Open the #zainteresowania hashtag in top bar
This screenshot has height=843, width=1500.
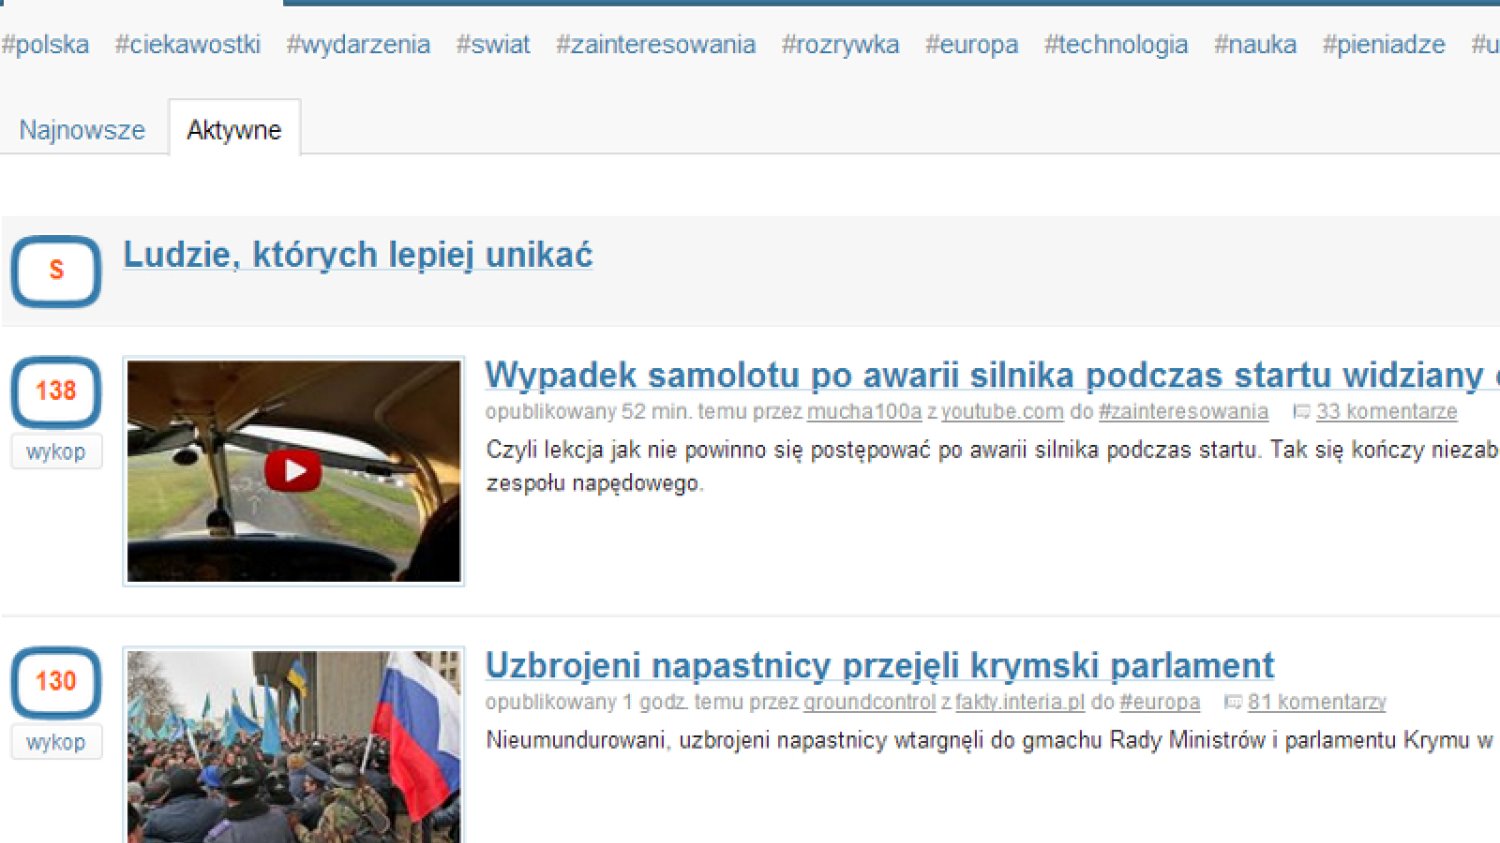[656, 45]
